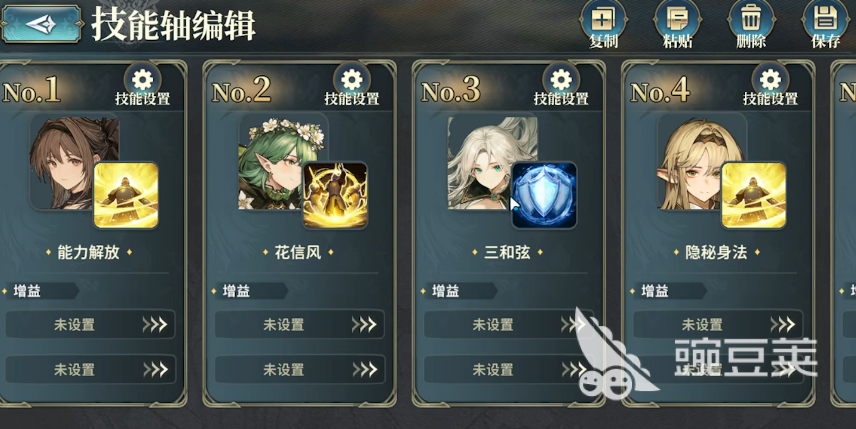Screen dimensions: 856x429
Task: Expand first 未设置 slot in No.2
Action: tap(299, 325)
